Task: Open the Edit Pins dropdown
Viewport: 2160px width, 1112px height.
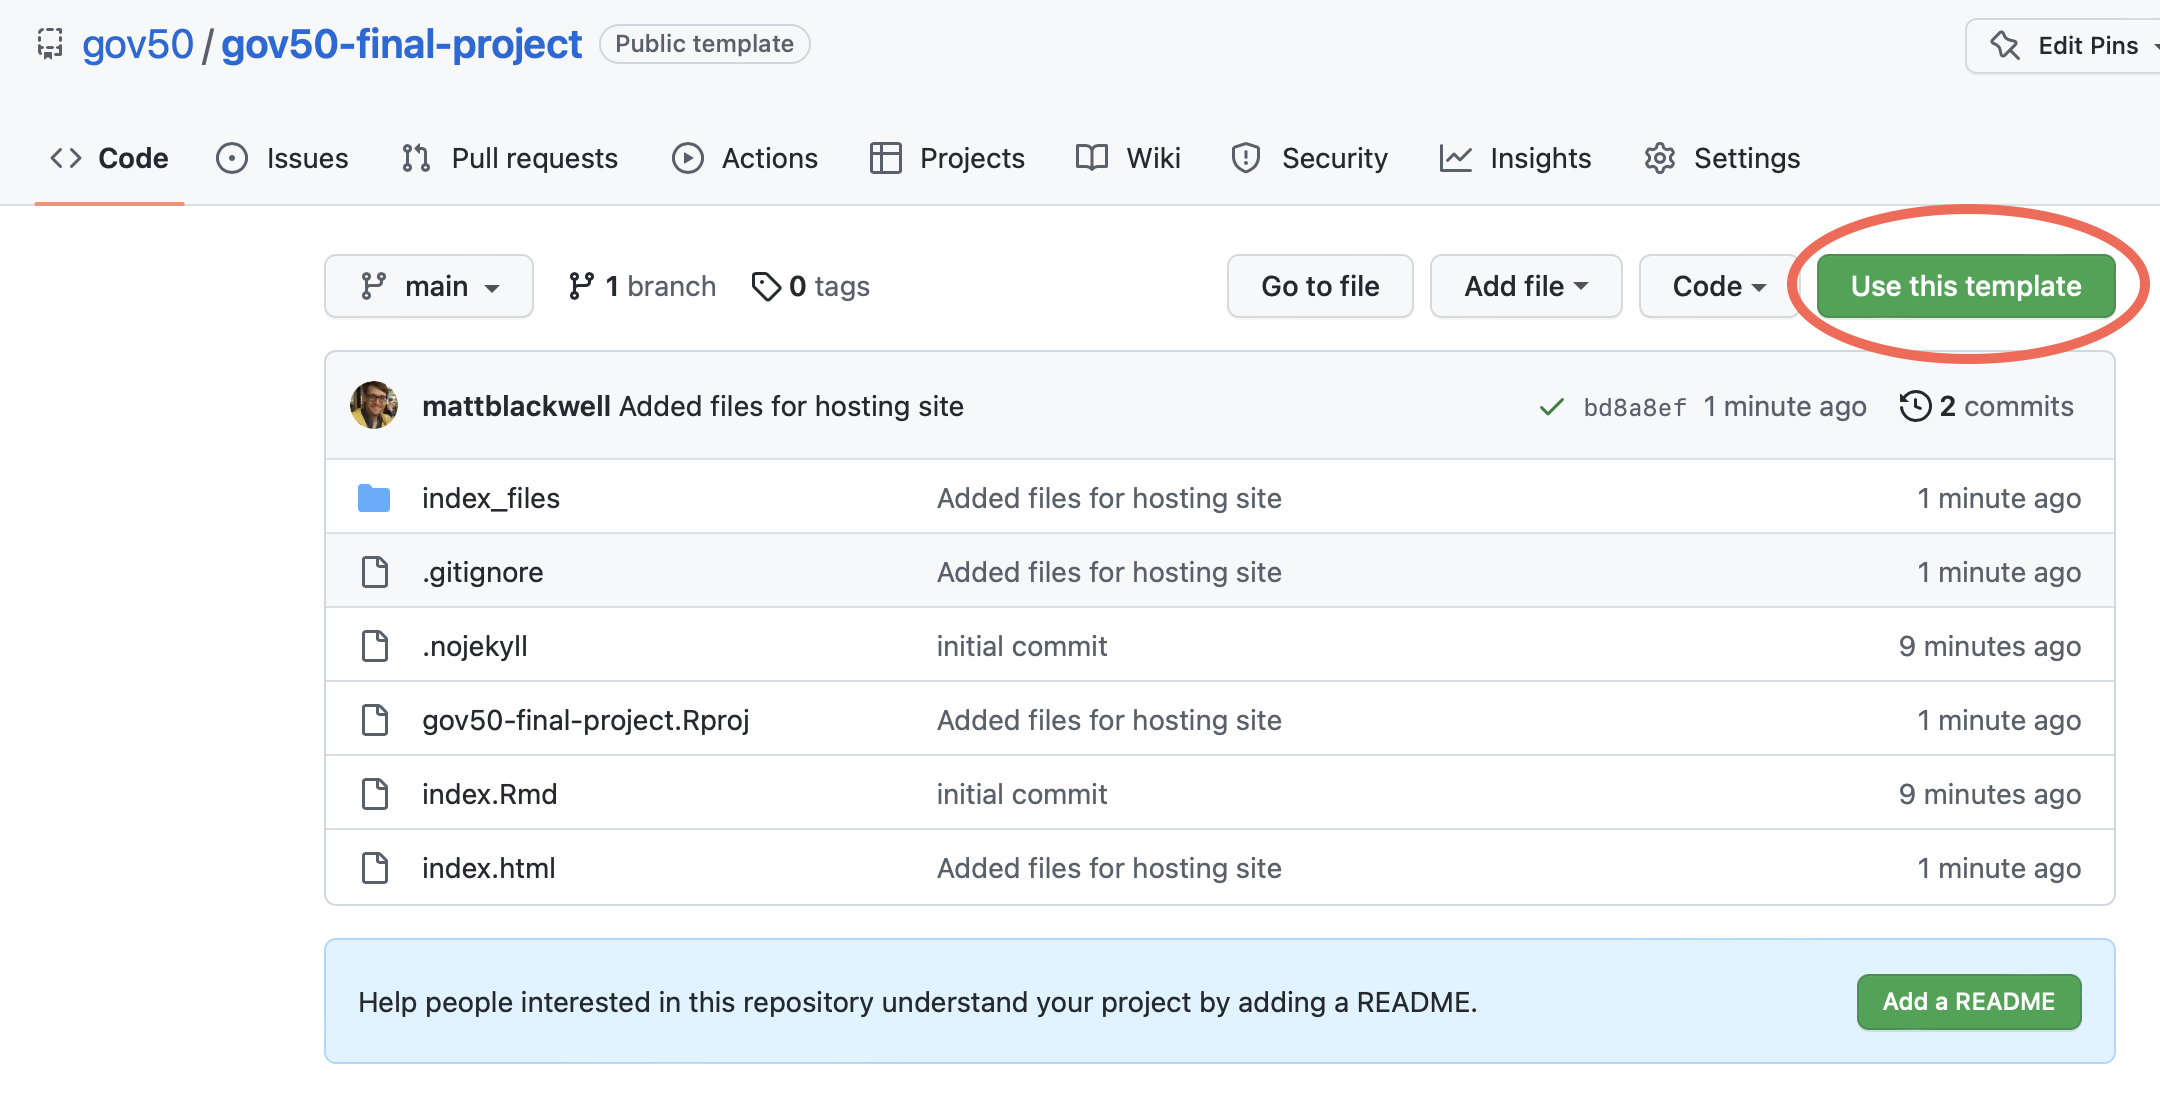Action: (x=2065, y=46)
